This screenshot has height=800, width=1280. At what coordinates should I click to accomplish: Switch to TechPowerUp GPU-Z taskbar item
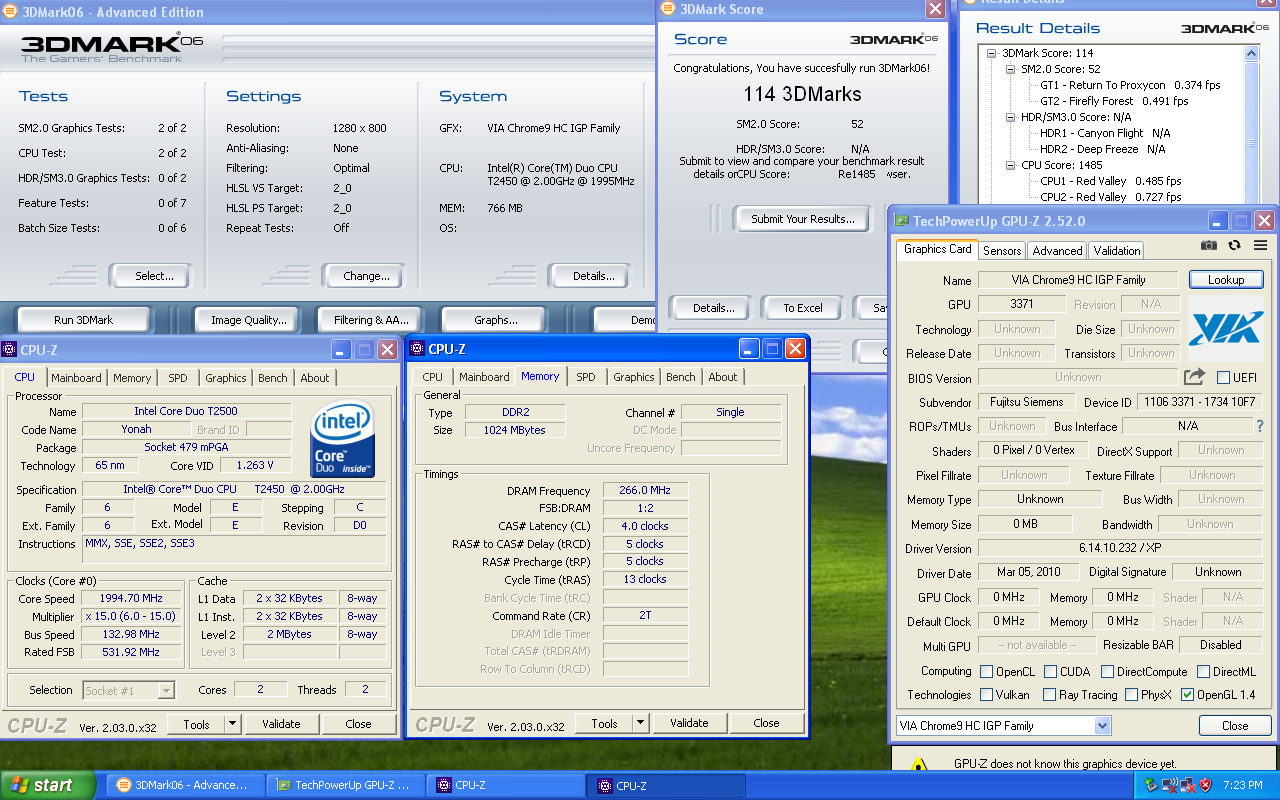347,785
